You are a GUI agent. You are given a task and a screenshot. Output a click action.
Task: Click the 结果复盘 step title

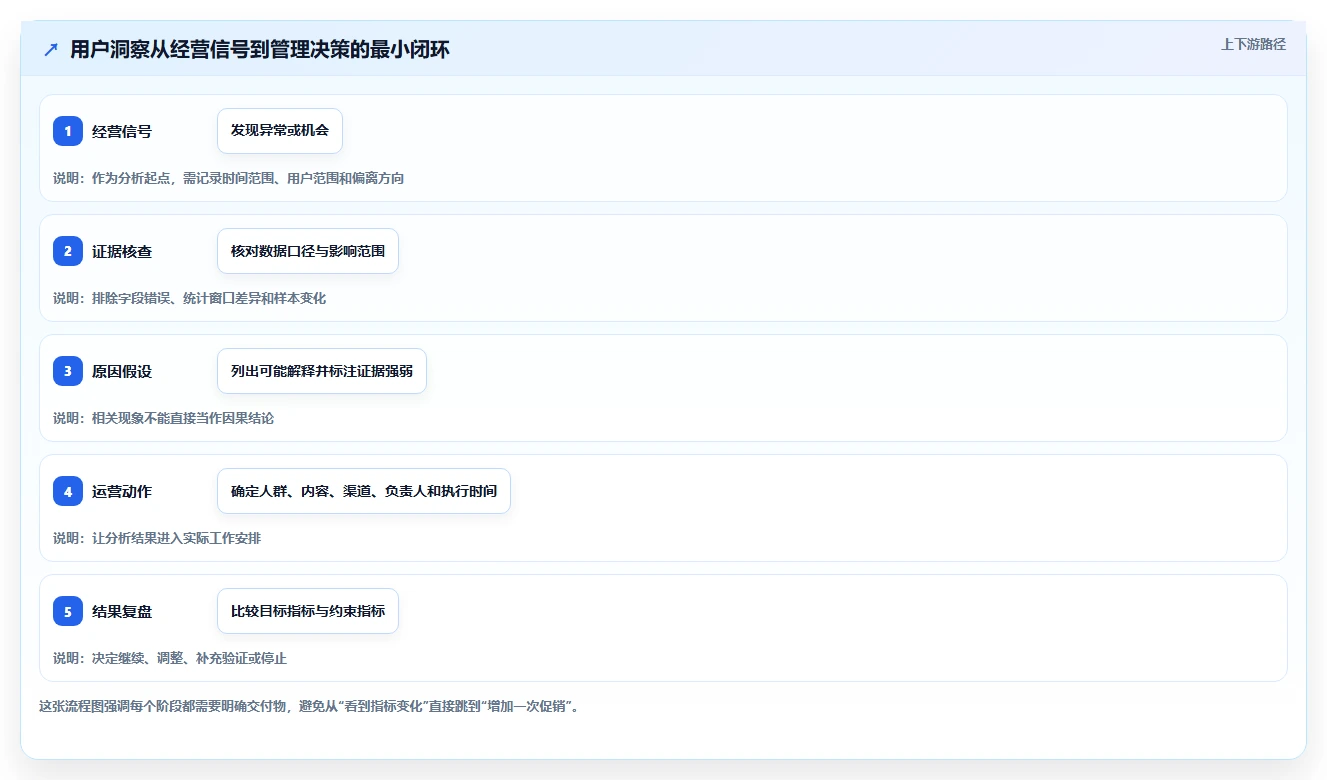click(122, 611)
